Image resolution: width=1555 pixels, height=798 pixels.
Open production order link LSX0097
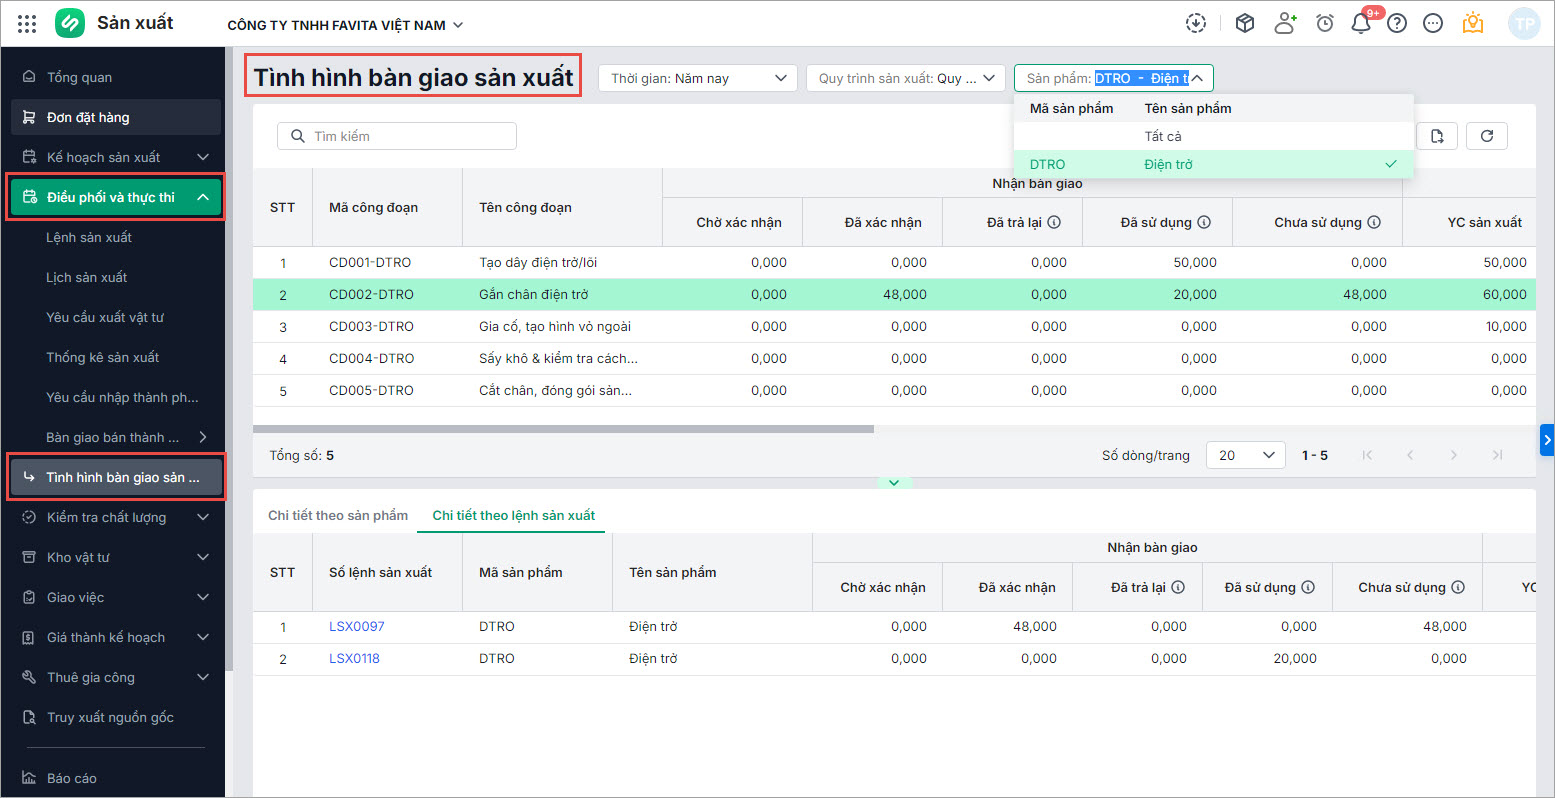[356, 626]
